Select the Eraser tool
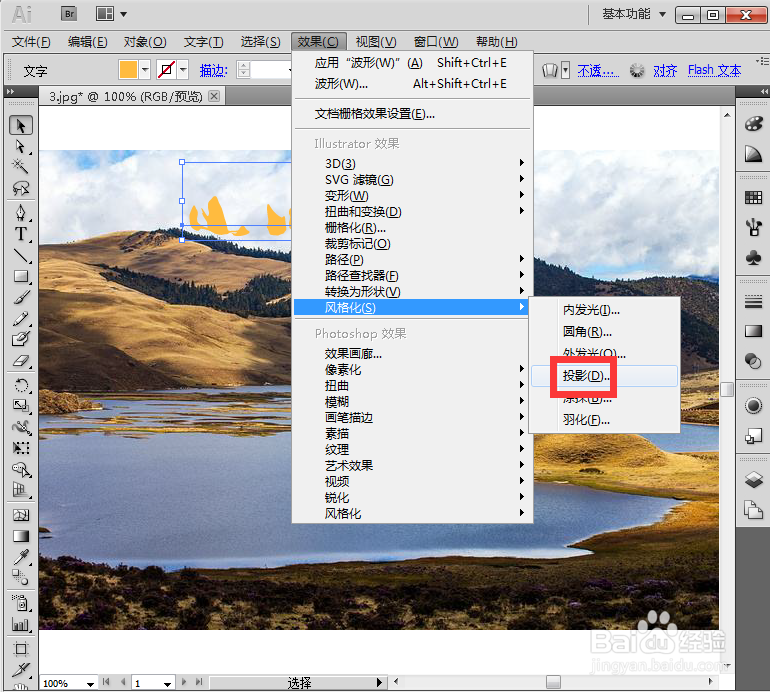 (x=21, y=361)
